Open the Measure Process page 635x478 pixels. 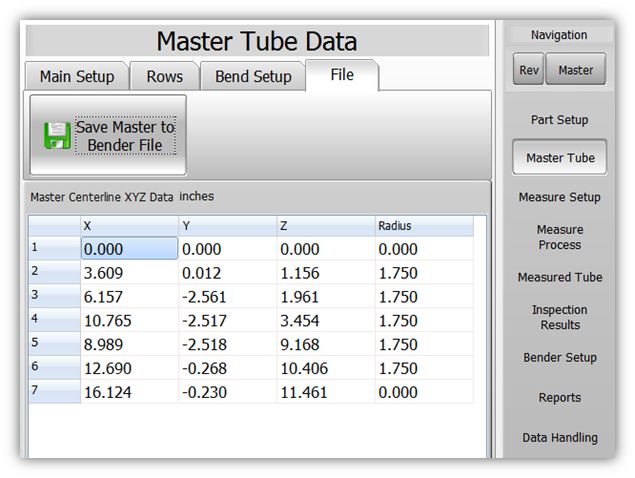click(559, 237)
